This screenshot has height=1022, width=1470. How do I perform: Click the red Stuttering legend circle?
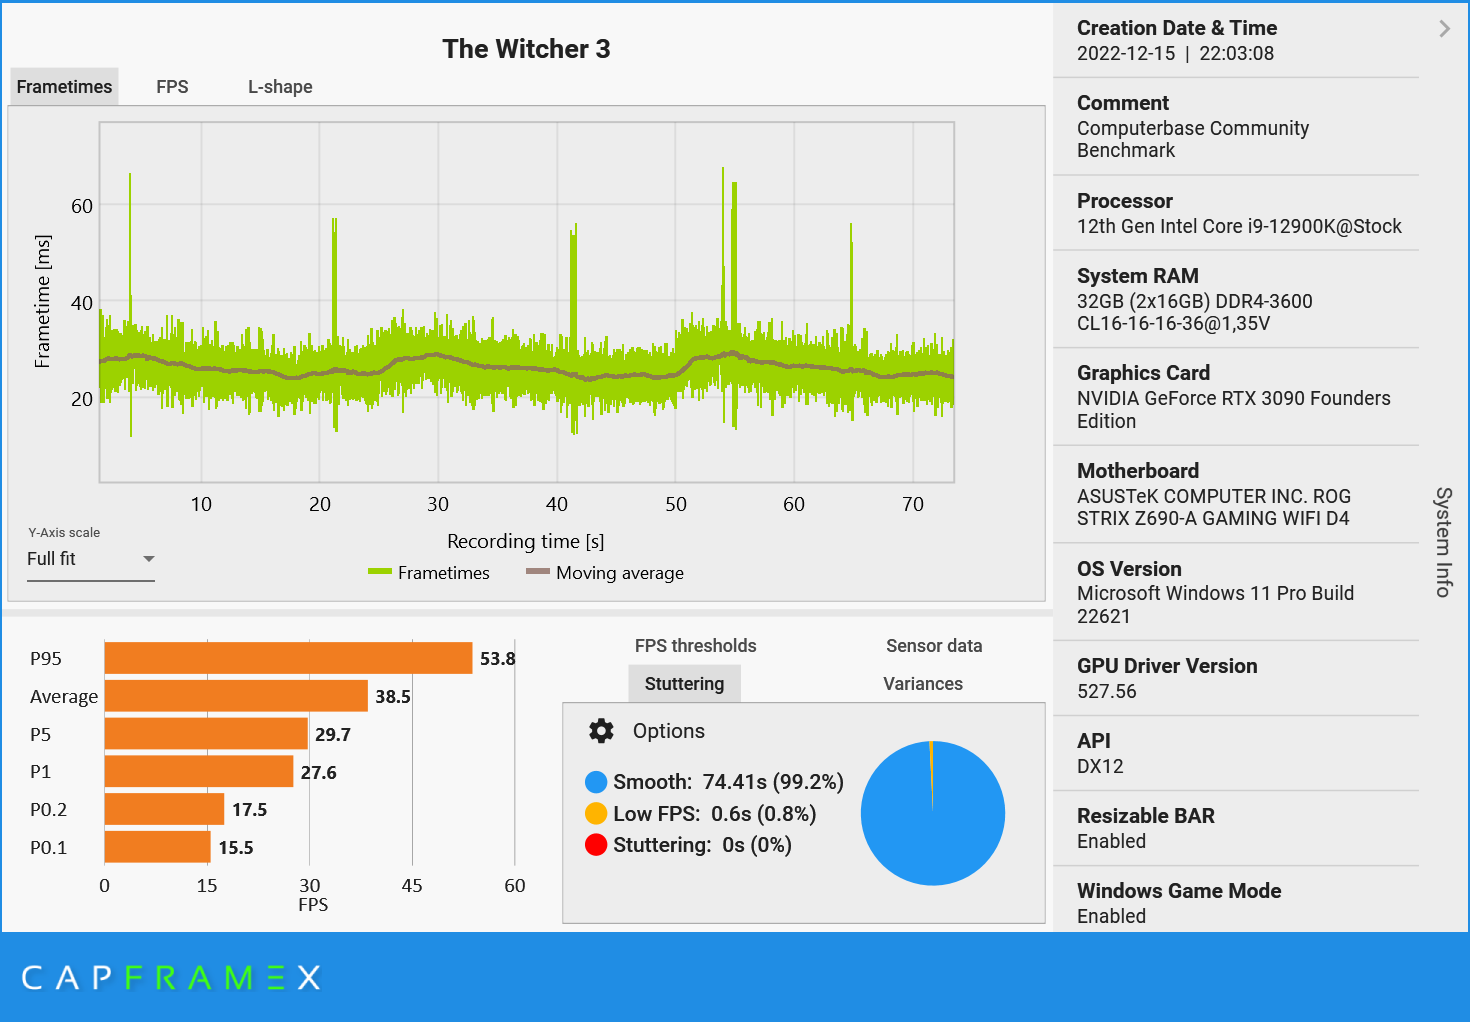tap(596, 845)
